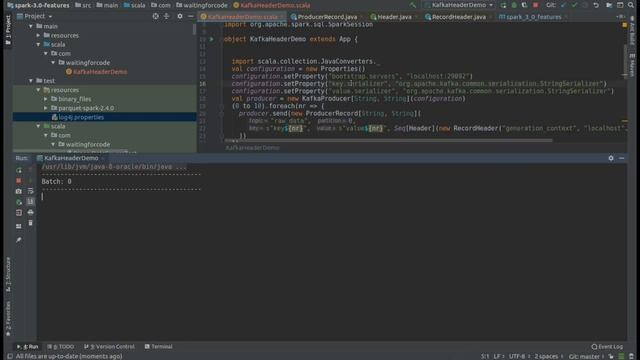Viewport: 640px width, 360px height.
Task: Select log4j.properties in the project tree
Action: [78, 117]
